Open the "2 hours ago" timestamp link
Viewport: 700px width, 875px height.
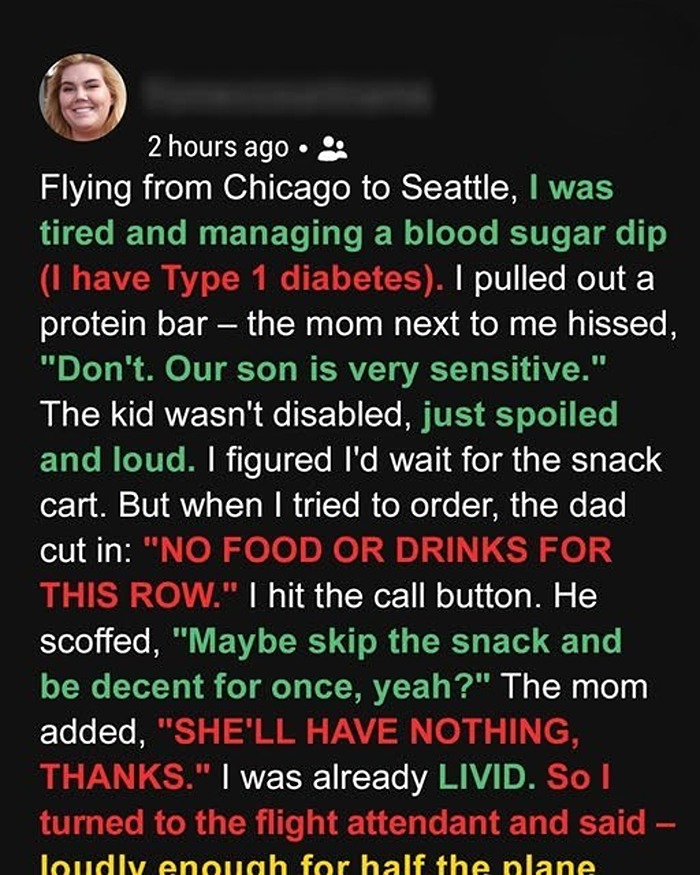[x=218, y=148]
